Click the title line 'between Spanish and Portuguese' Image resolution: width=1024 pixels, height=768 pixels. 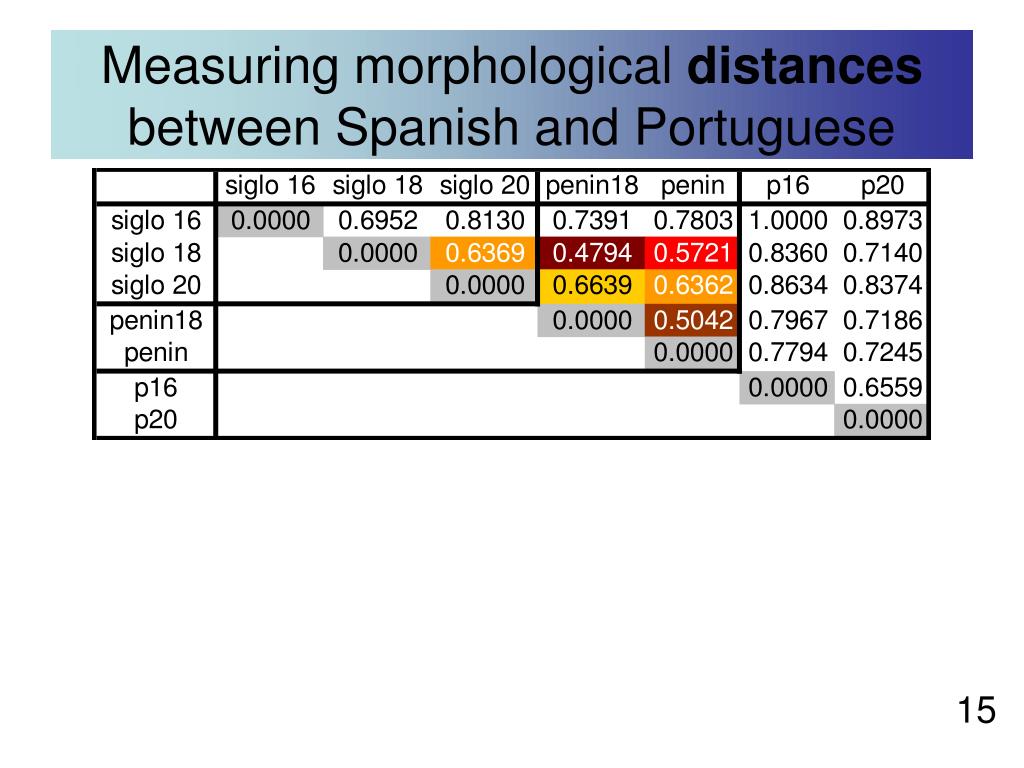511,127
